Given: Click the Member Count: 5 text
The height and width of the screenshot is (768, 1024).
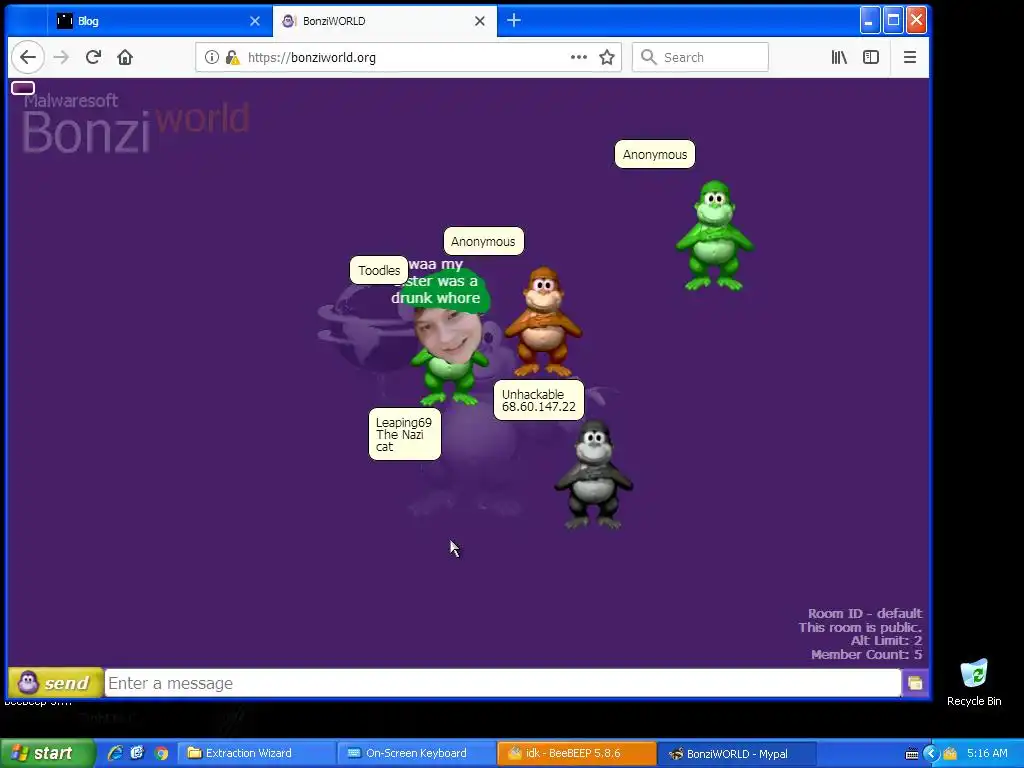Looking at the screenshot, I should tap(866, 654).
